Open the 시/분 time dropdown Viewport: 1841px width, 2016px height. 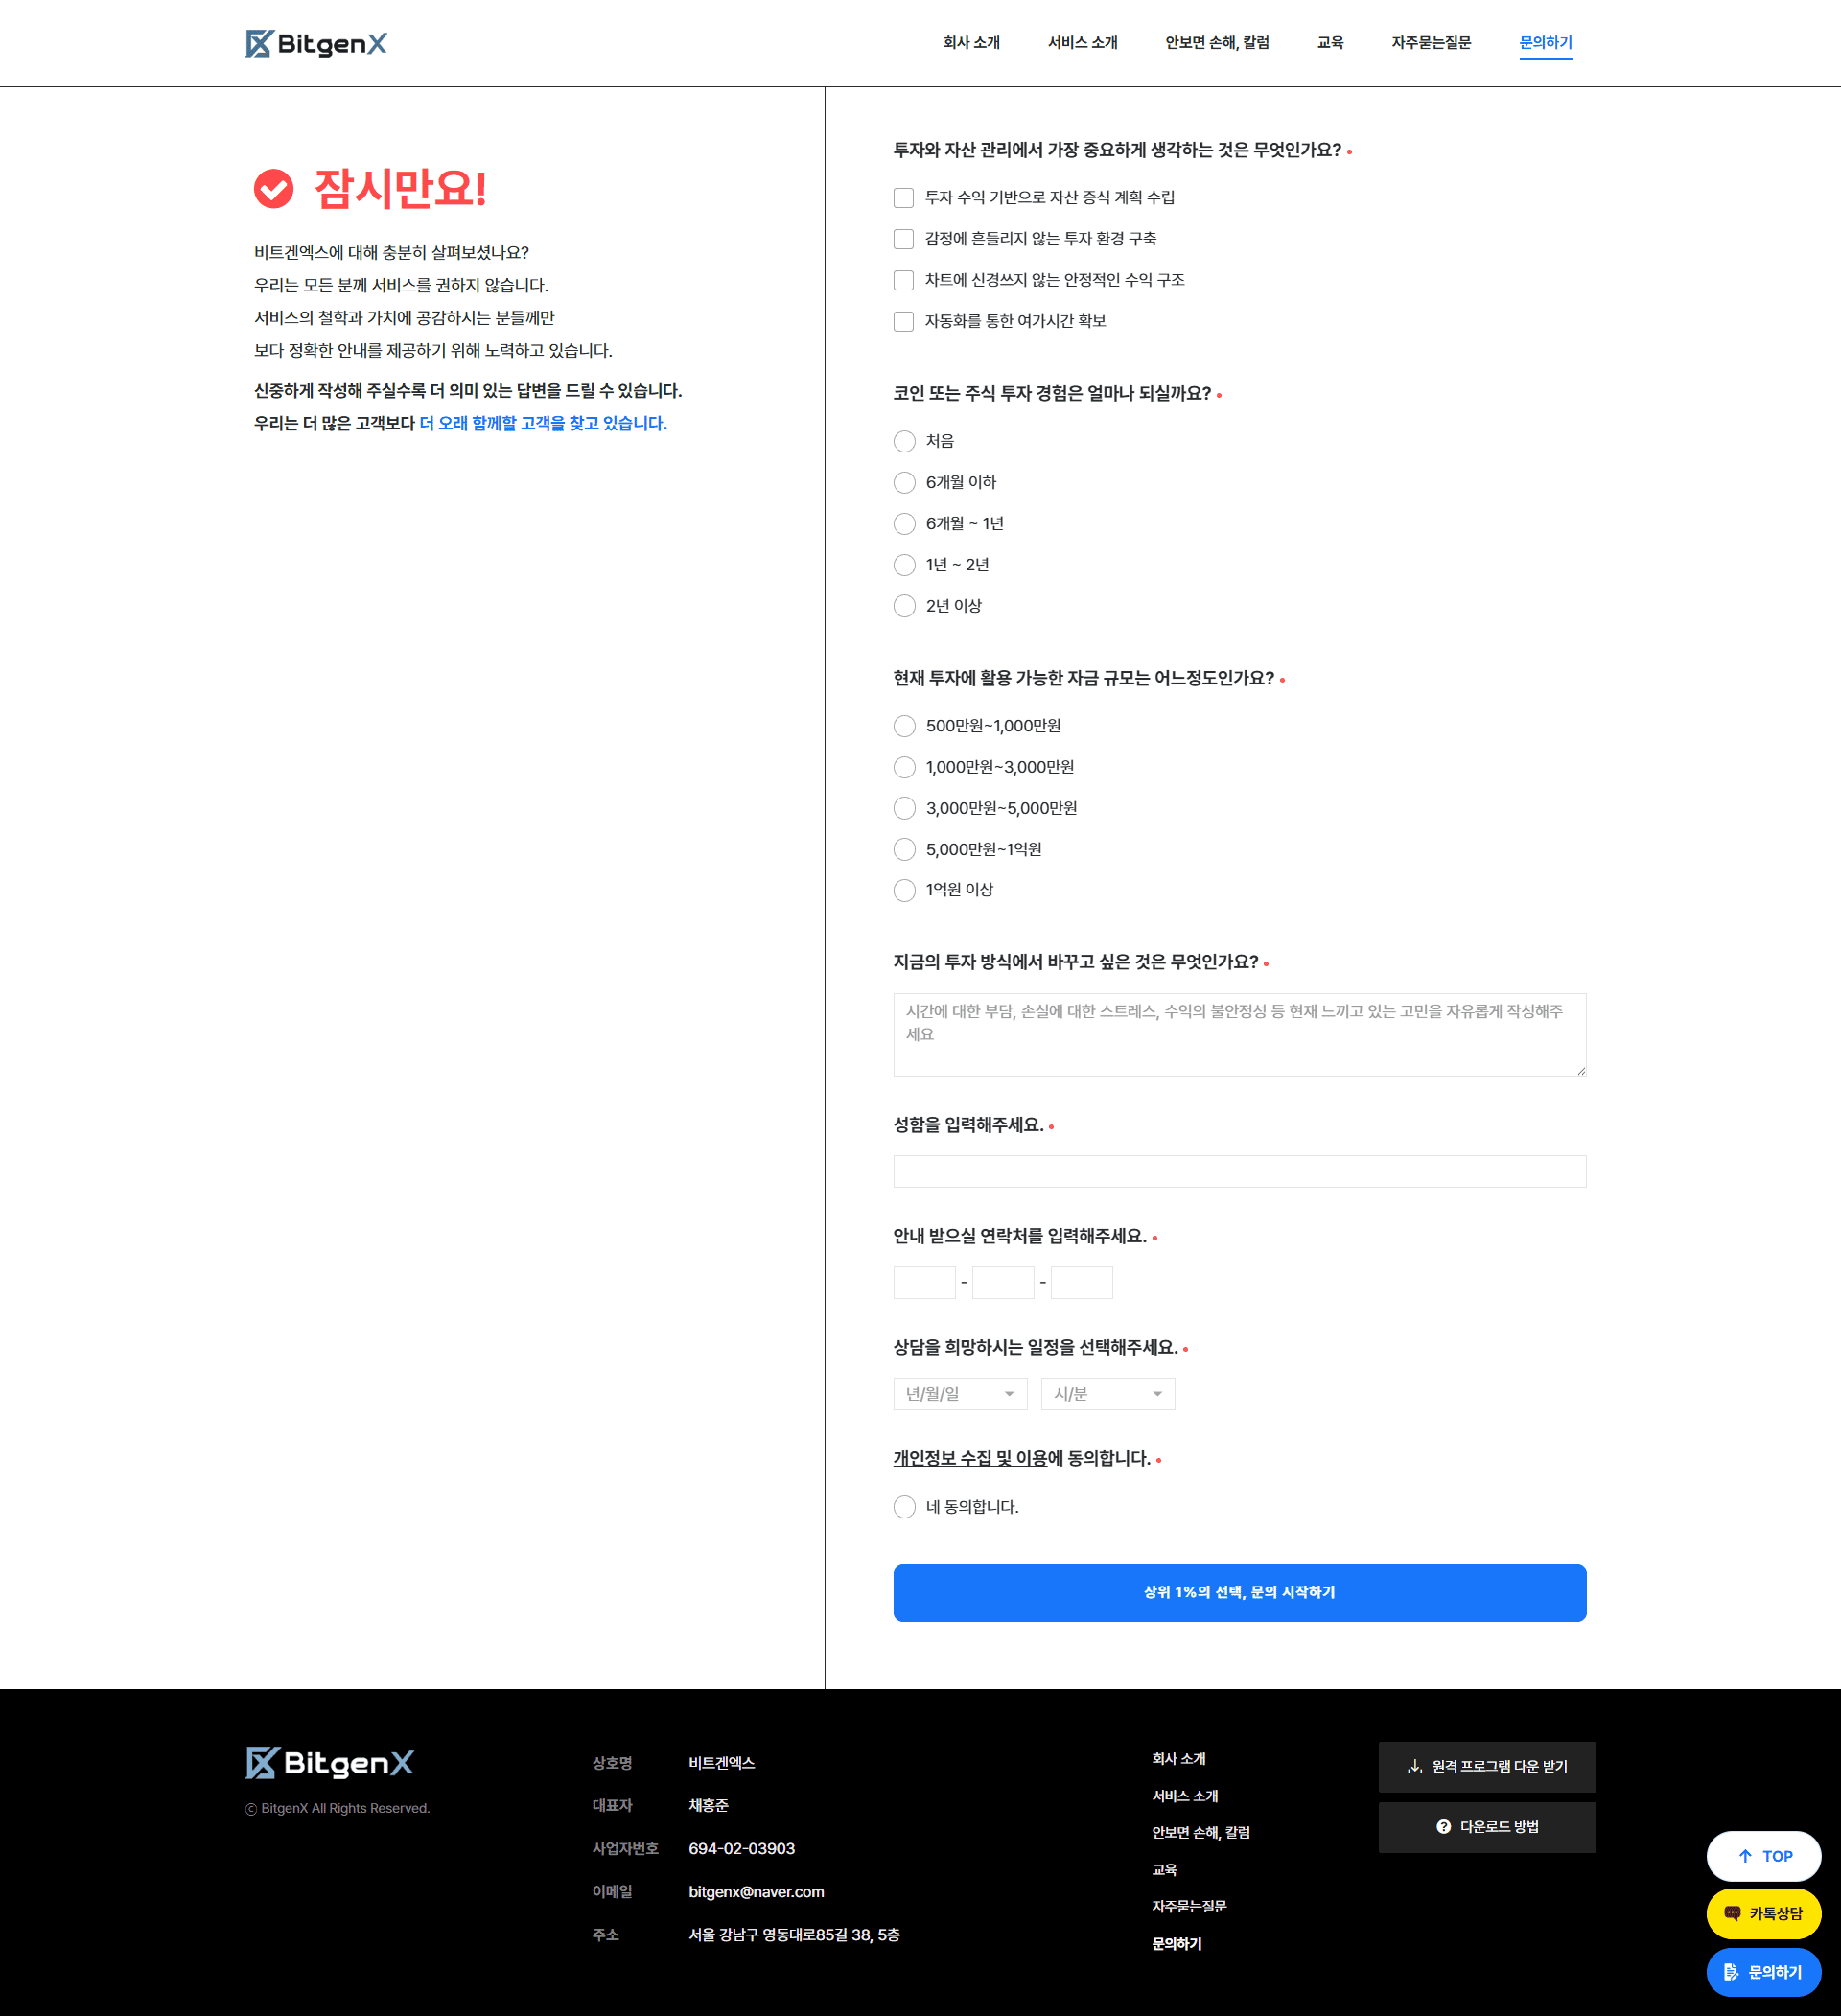coord(1108,1394)
